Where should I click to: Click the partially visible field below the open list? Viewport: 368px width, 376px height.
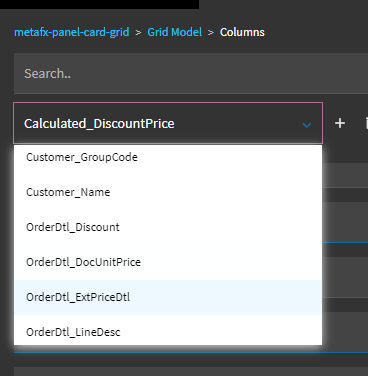tap(191, 371)
